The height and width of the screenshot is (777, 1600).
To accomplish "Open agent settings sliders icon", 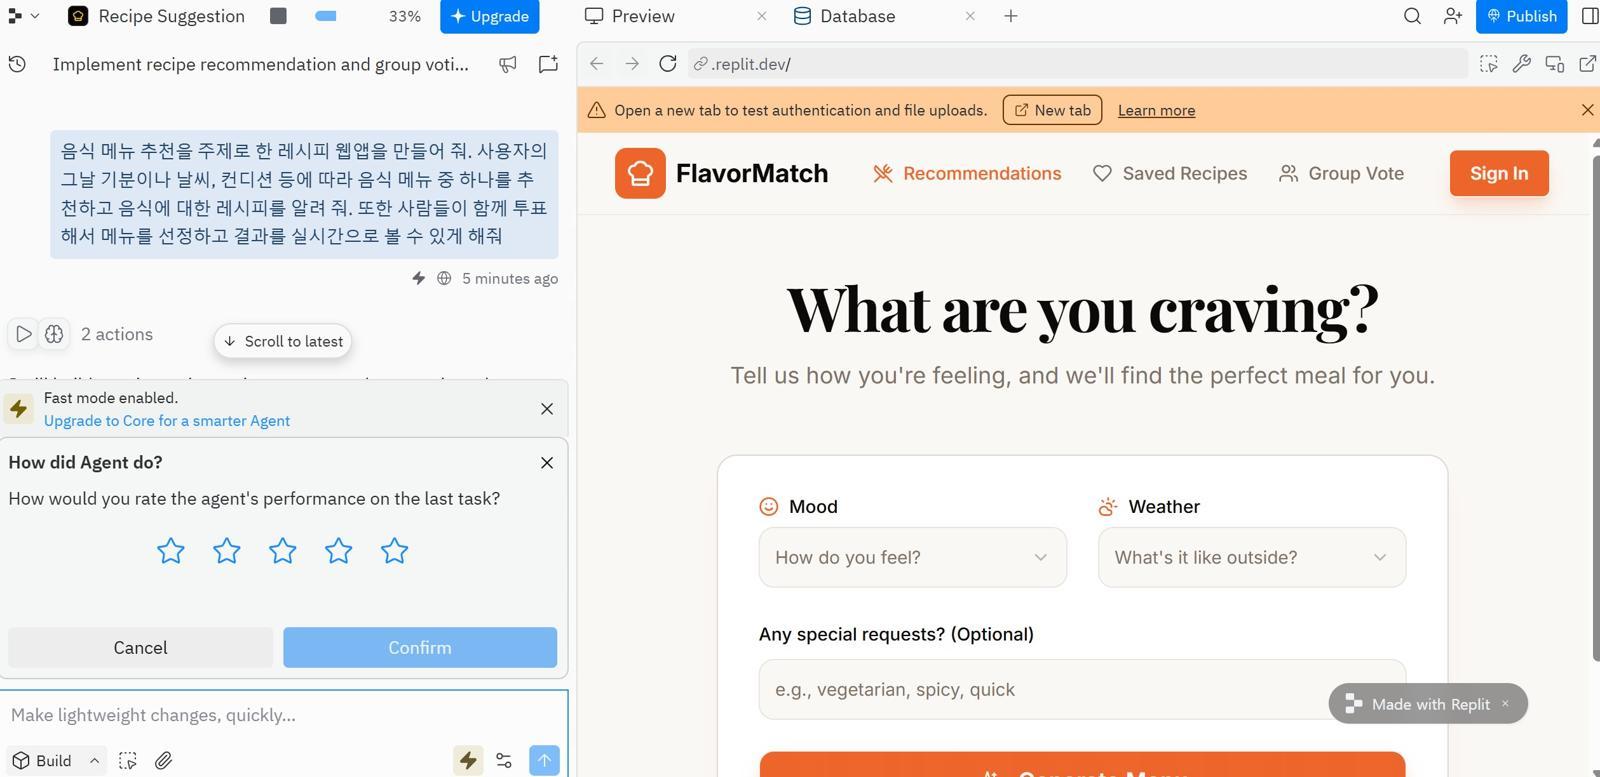I will pos(504,761).
